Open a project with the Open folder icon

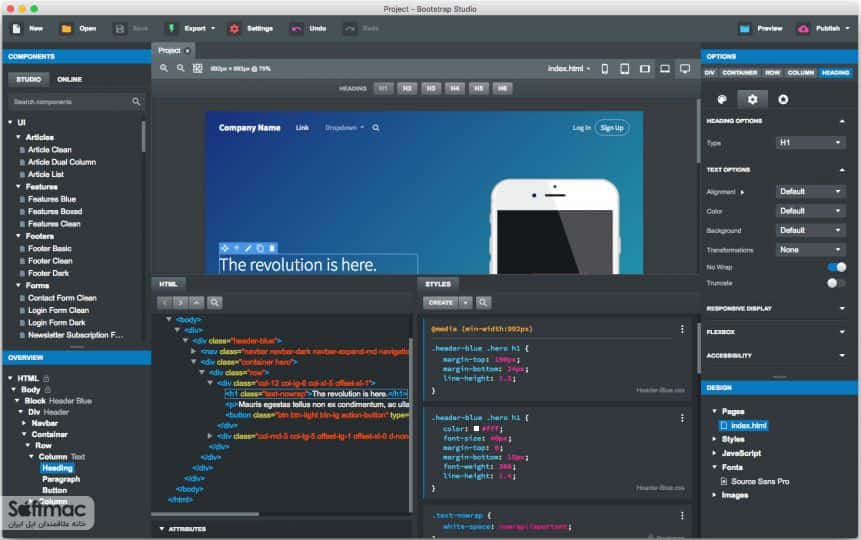66,29
